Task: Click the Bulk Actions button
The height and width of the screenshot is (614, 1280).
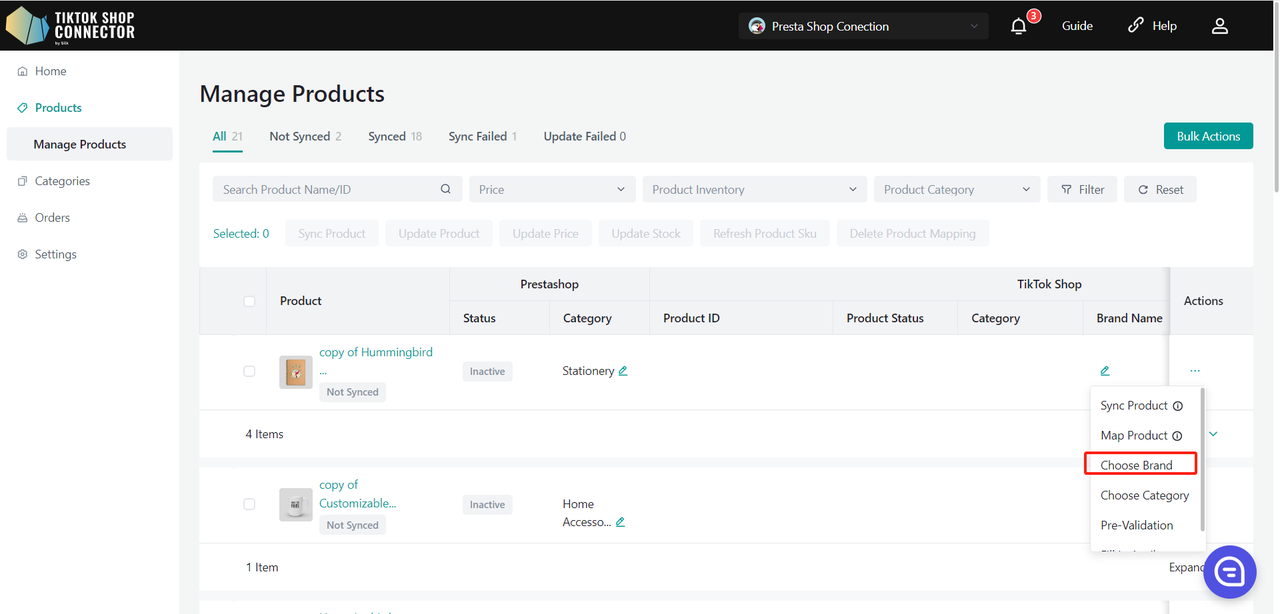Action: coord(1208,136)
